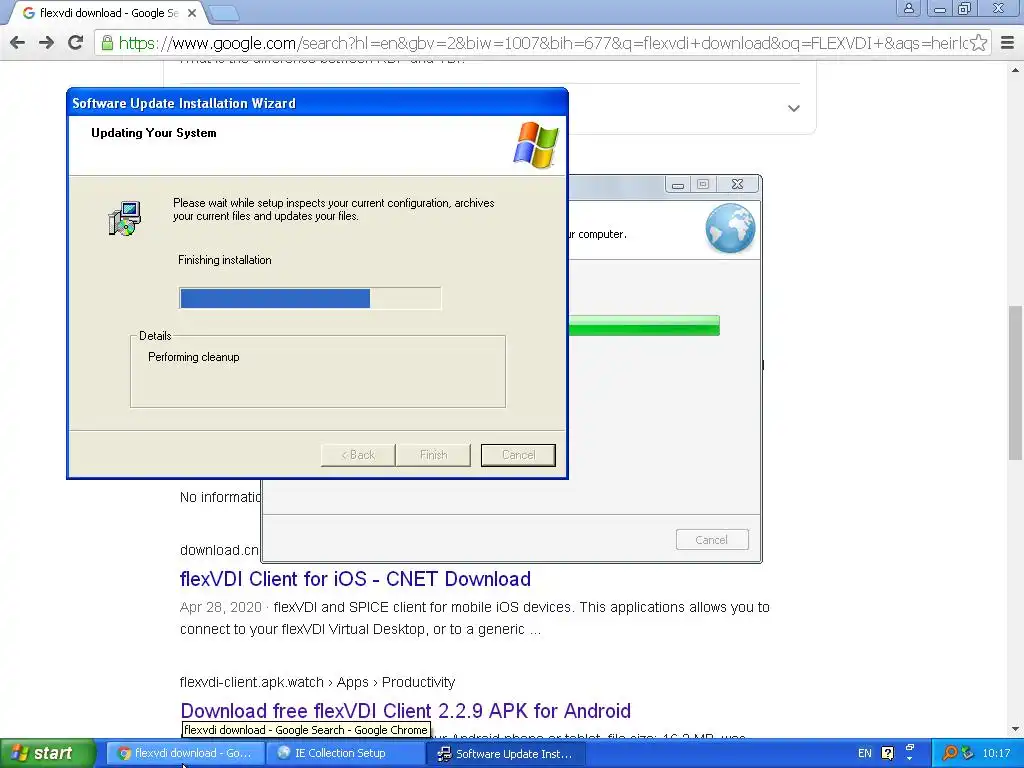
Task: Click the Windows flag logo in wizard
Action: 536,145
